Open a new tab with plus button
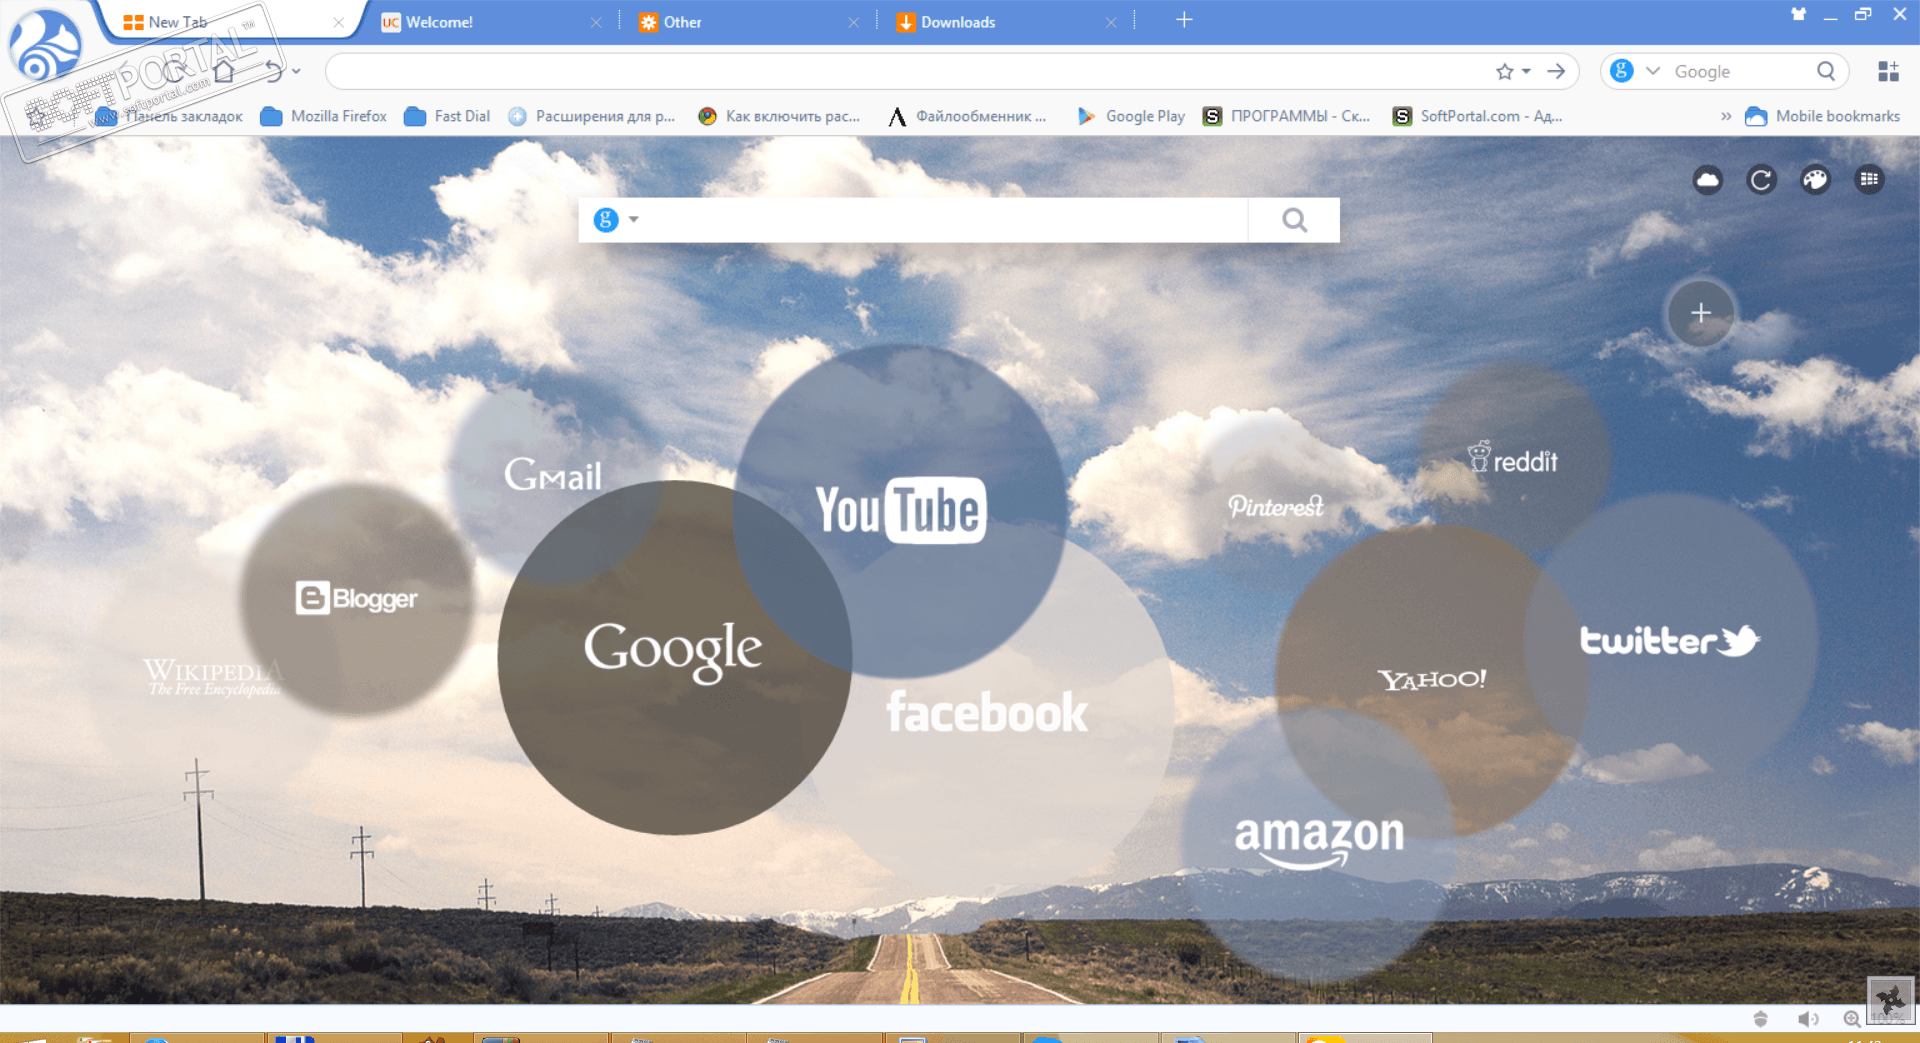 coord(1184,20)
